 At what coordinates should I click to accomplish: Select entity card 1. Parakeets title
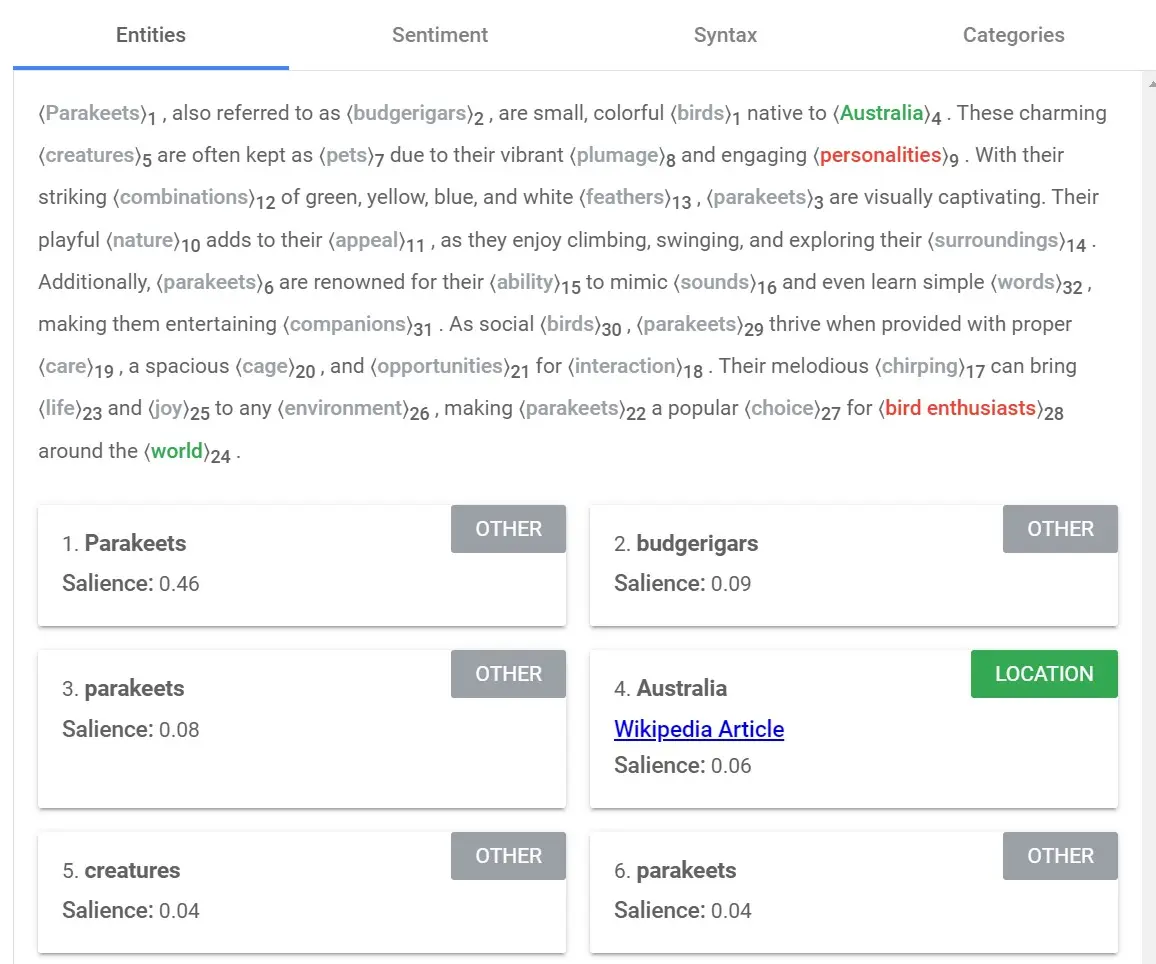click(135, 543)
